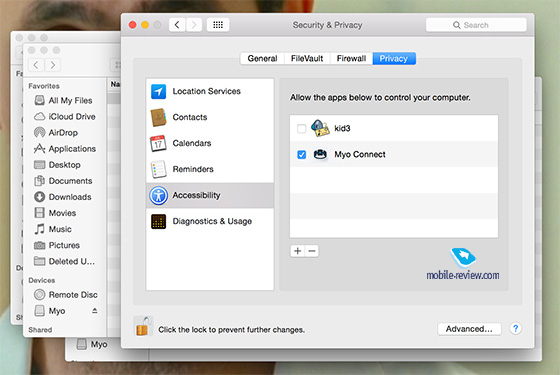Screen dimensions: 560x375
Task: Click the Calendars icon showing 17
Action: [x=158, y=143]
